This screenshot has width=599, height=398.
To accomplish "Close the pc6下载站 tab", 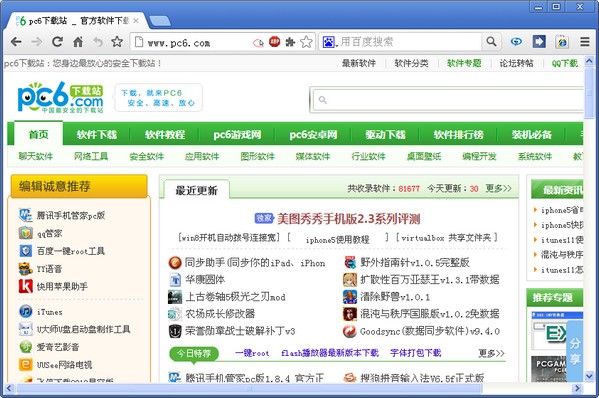I will click(x=136, y=21).
